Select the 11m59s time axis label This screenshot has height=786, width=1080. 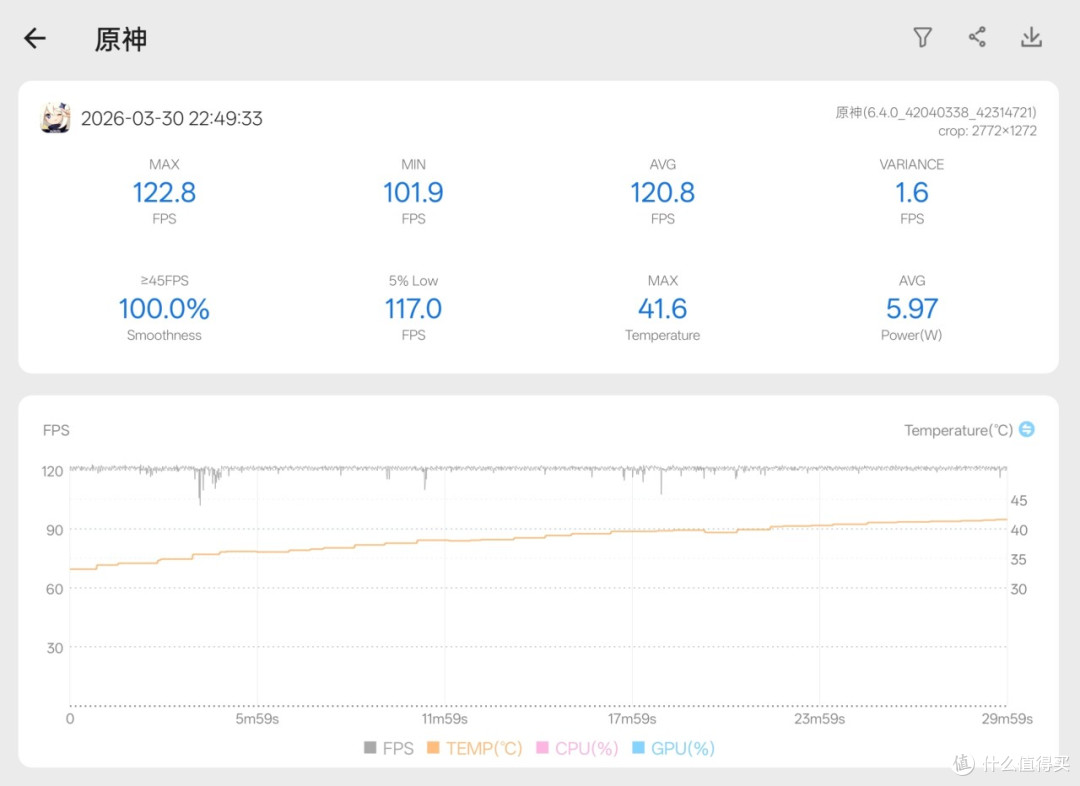point(444,718)
